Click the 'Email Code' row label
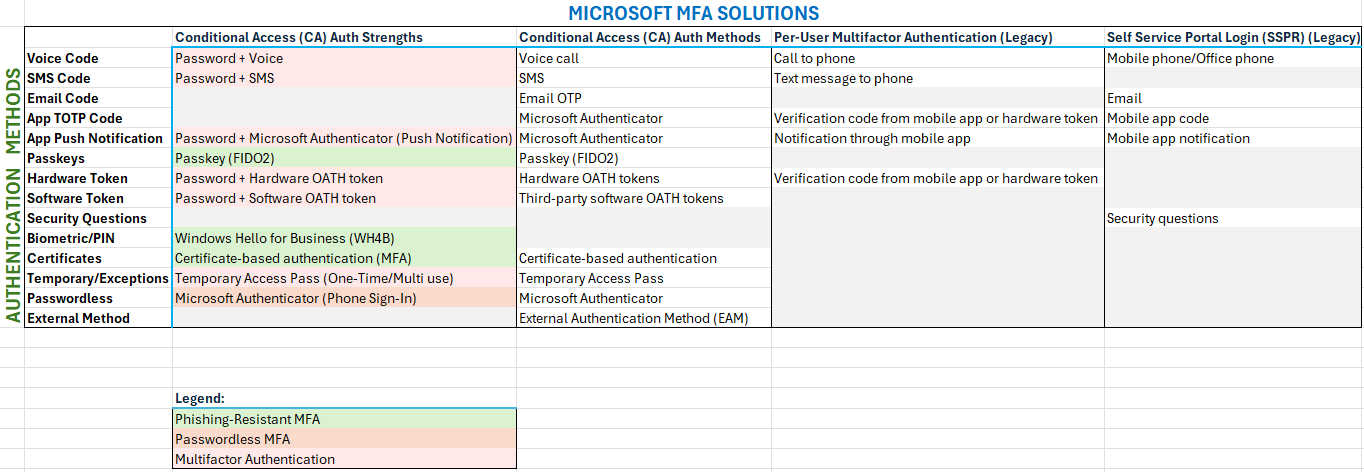The height and width of the screenshot is (472, 1364). pos(98,98)
